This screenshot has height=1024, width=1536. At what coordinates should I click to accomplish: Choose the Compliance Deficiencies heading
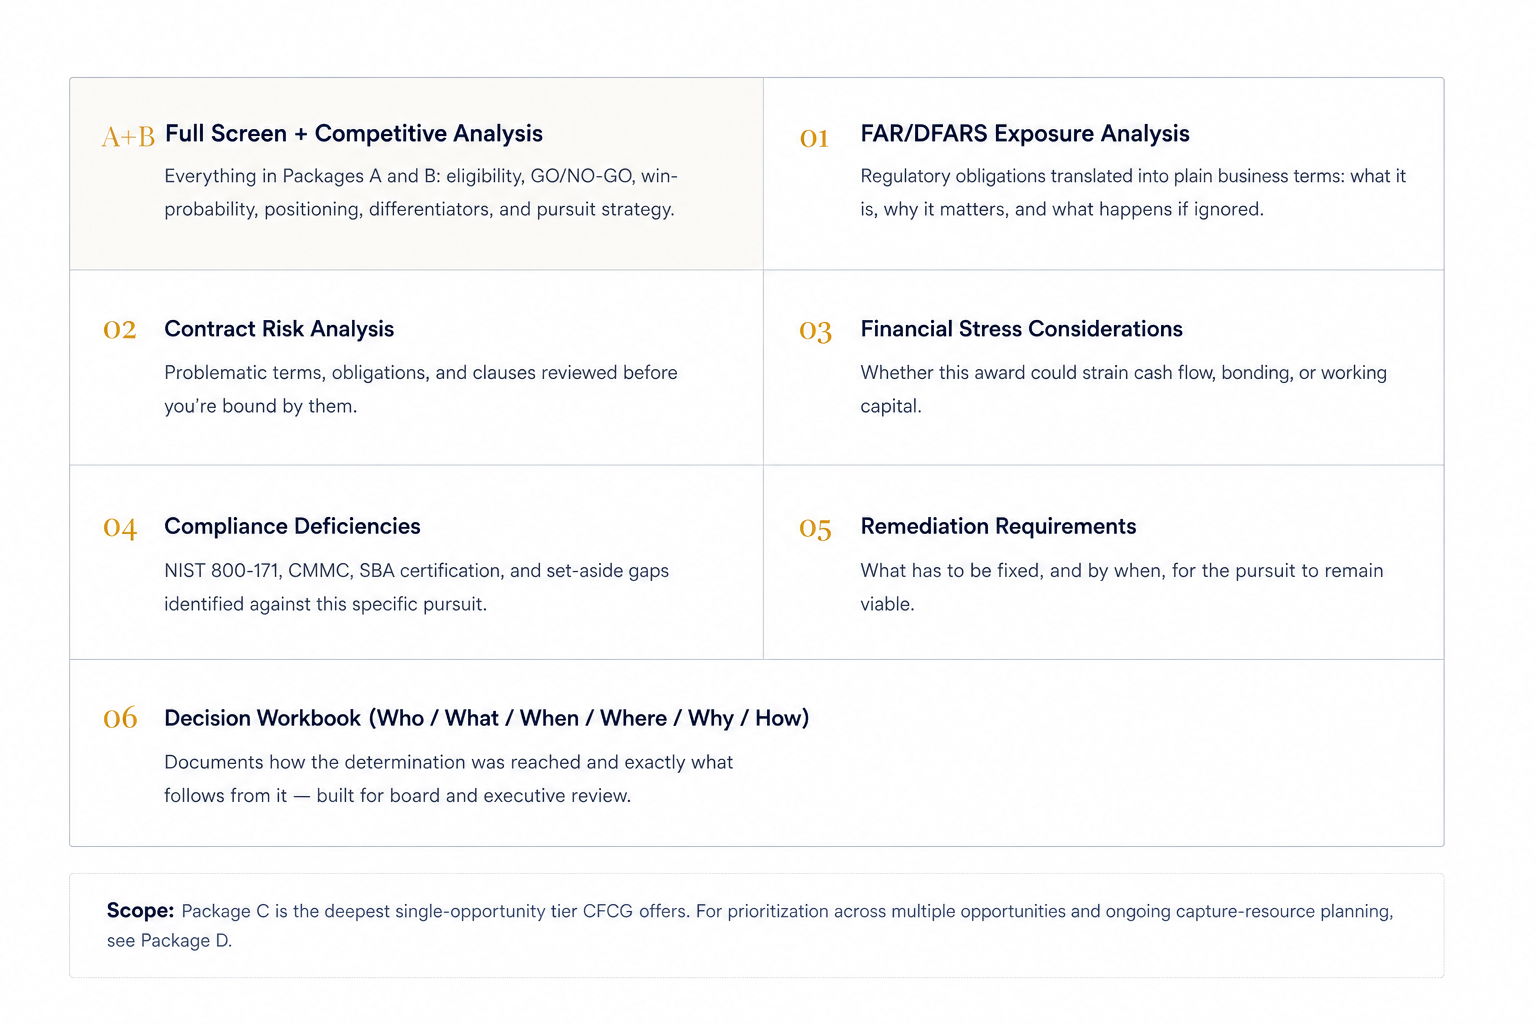point(292,526)
